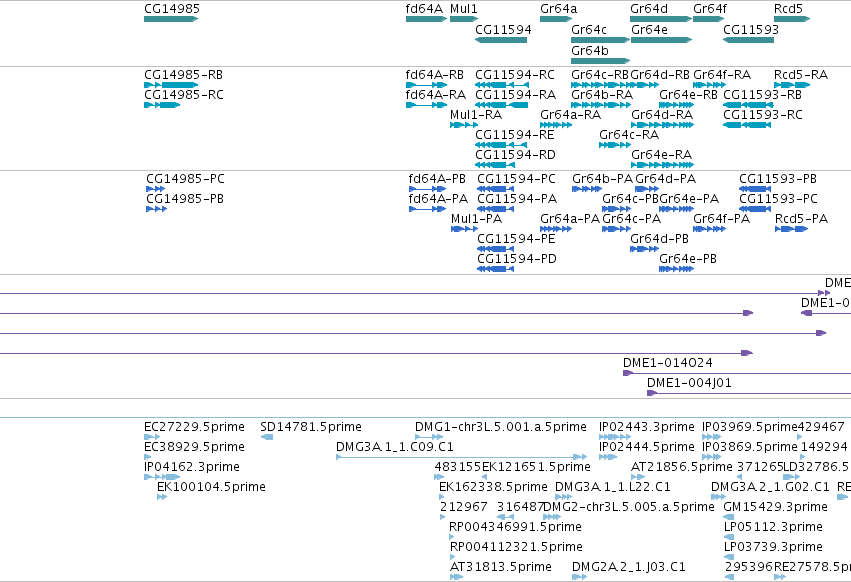Click the Gr64c gene feature
Viewport: 851px width, 582px height.
(600, 40)
